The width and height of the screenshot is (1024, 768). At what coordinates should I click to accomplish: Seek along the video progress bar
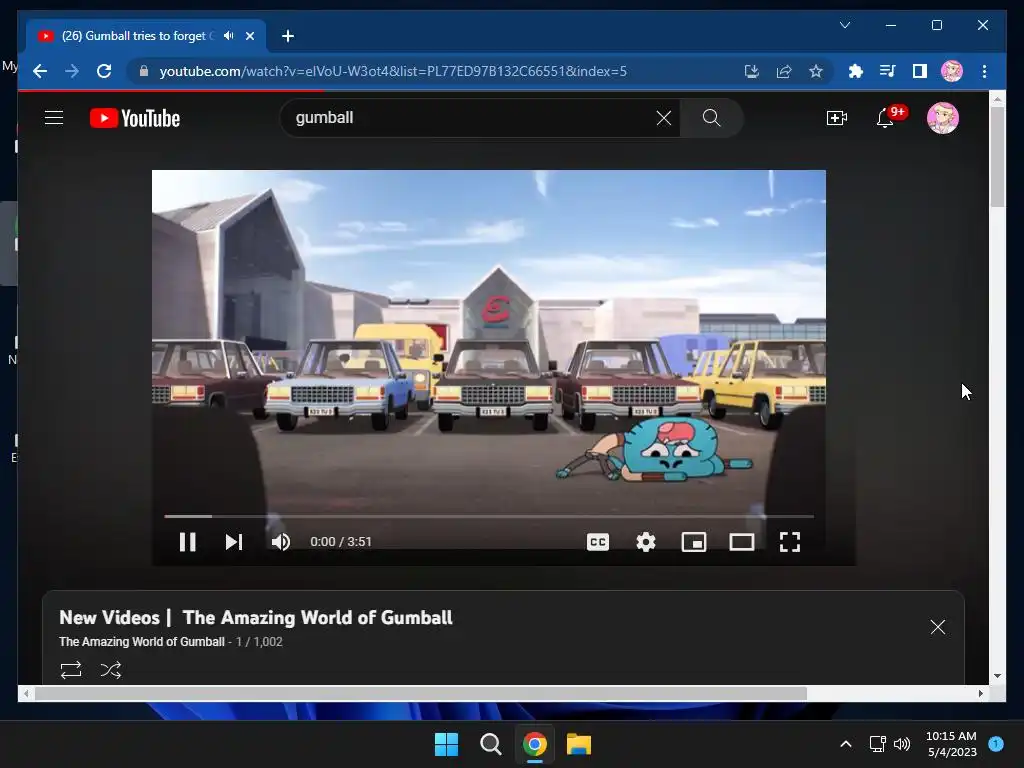(x=488, y=516)
